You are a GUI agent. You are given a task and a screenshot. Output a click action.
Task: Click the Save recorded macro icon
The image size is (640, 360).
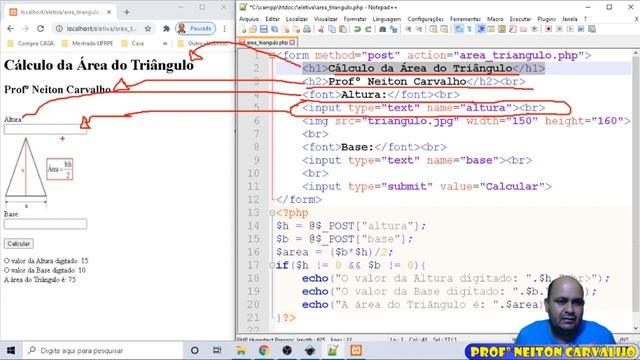tap(592, 29)
